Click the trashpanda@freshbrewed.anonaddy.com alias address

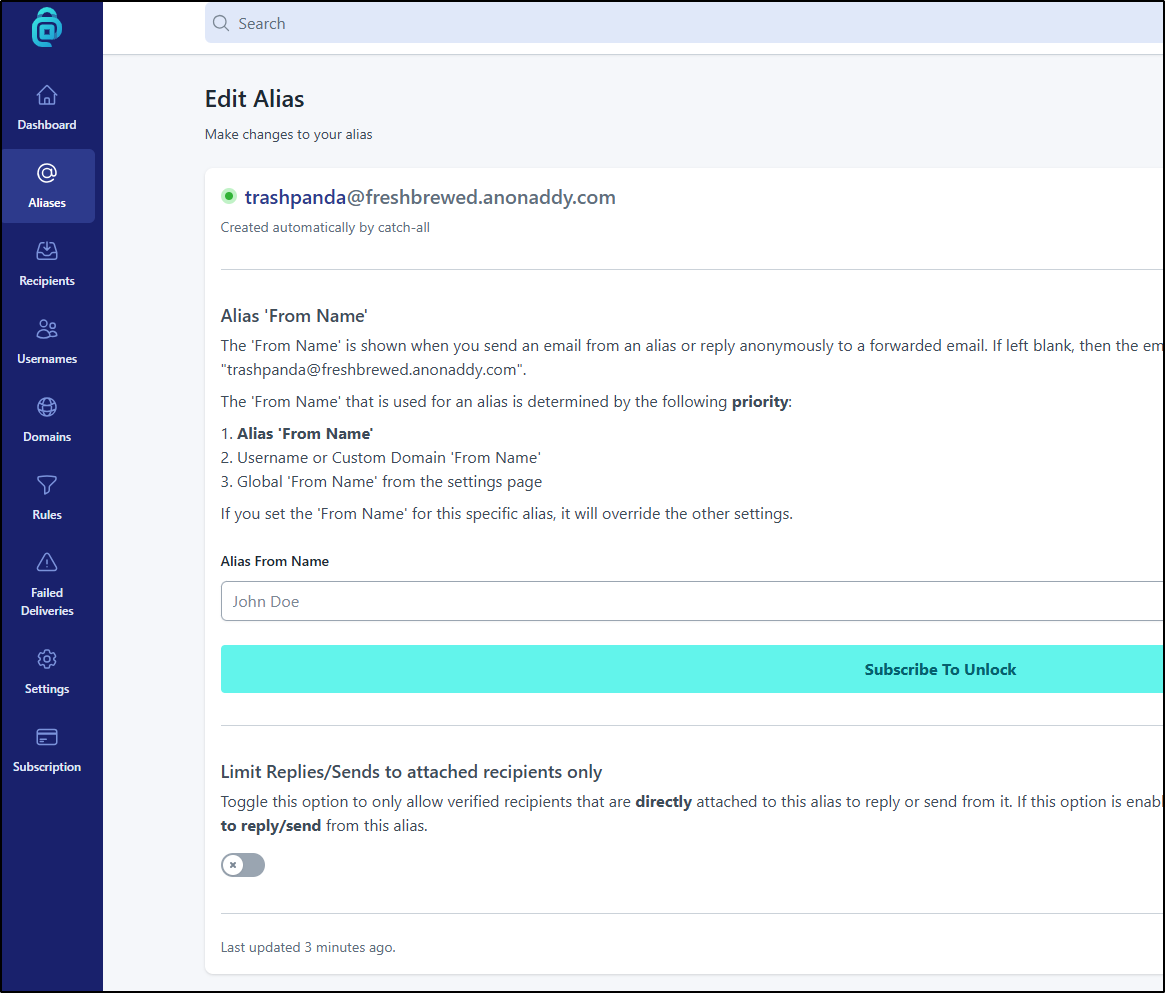430,197
